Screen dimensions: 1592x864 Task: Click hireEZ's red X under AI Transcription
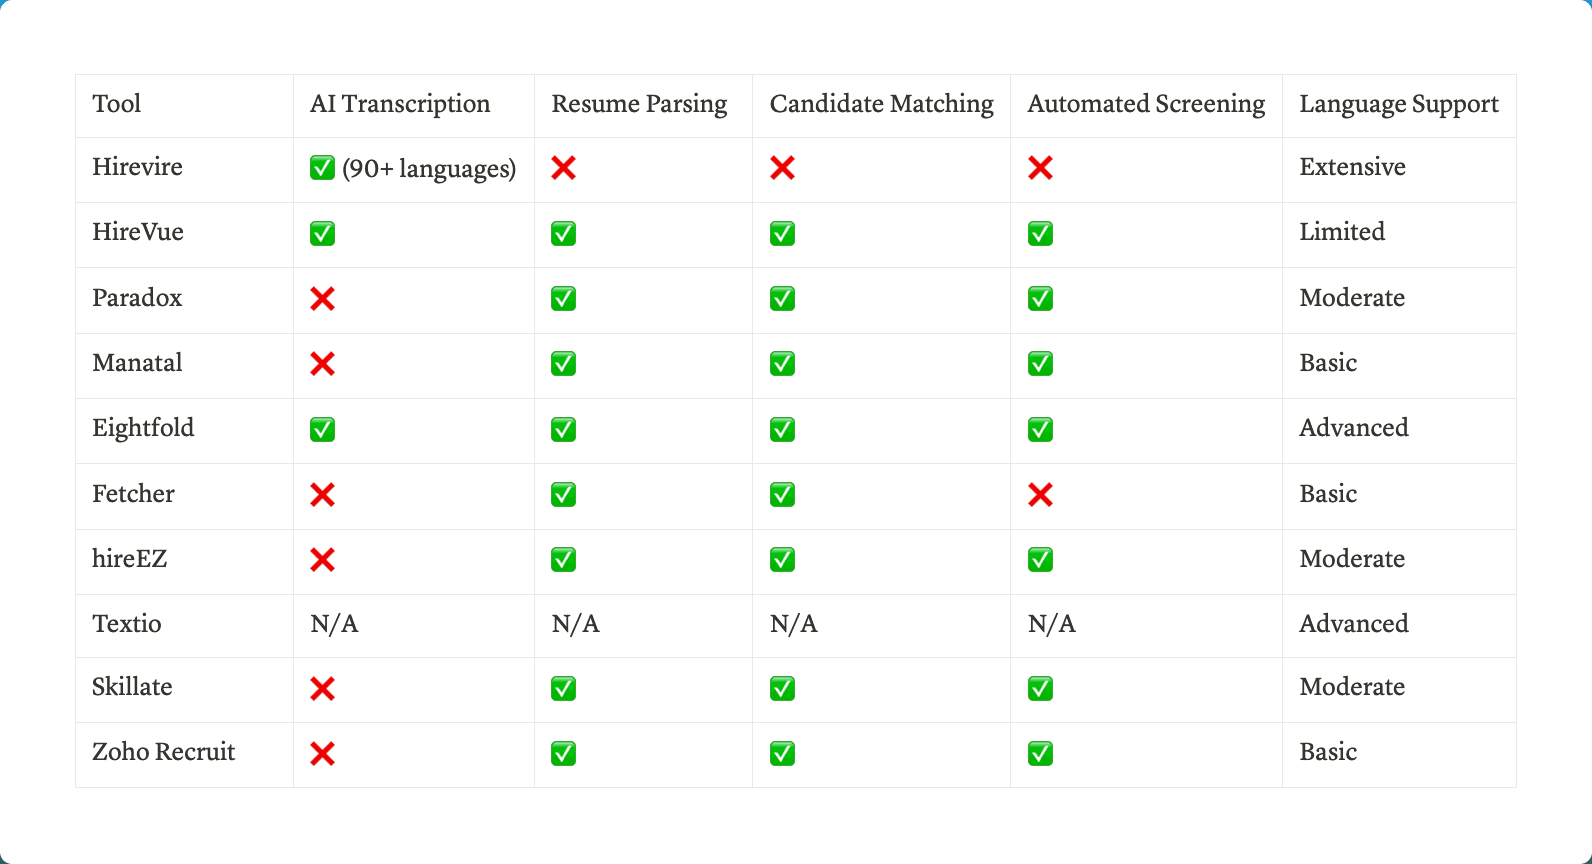[322, 559]
